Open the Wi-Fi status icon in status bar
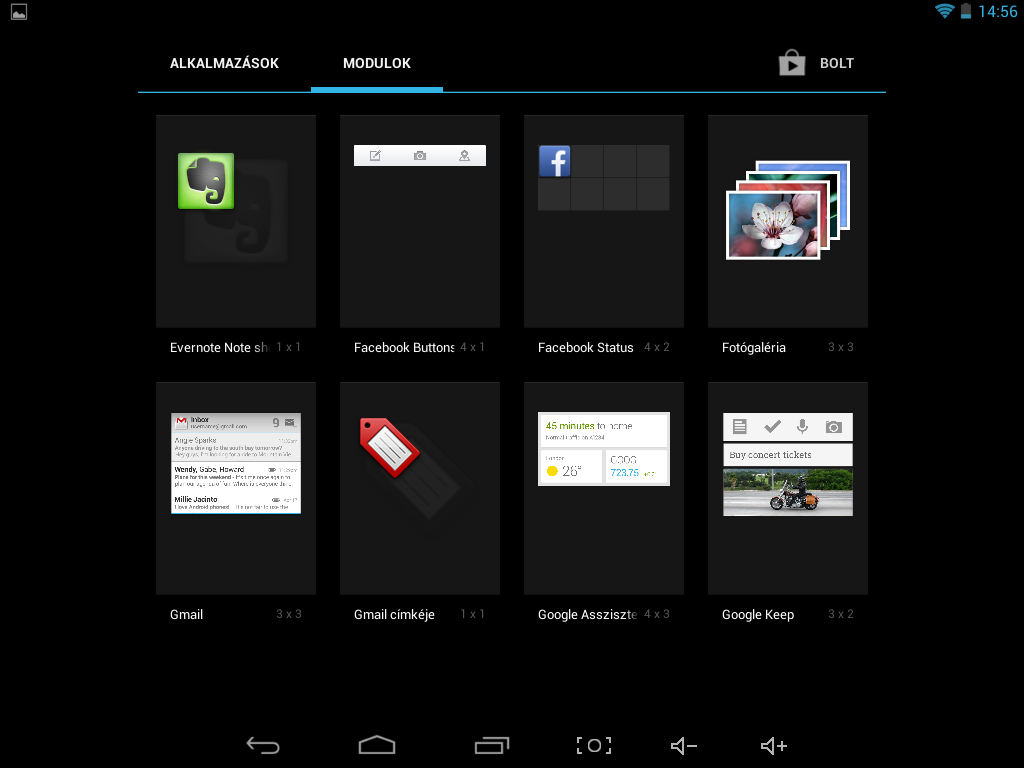Viewport: 1024px width, 768px height. (944, 11)
